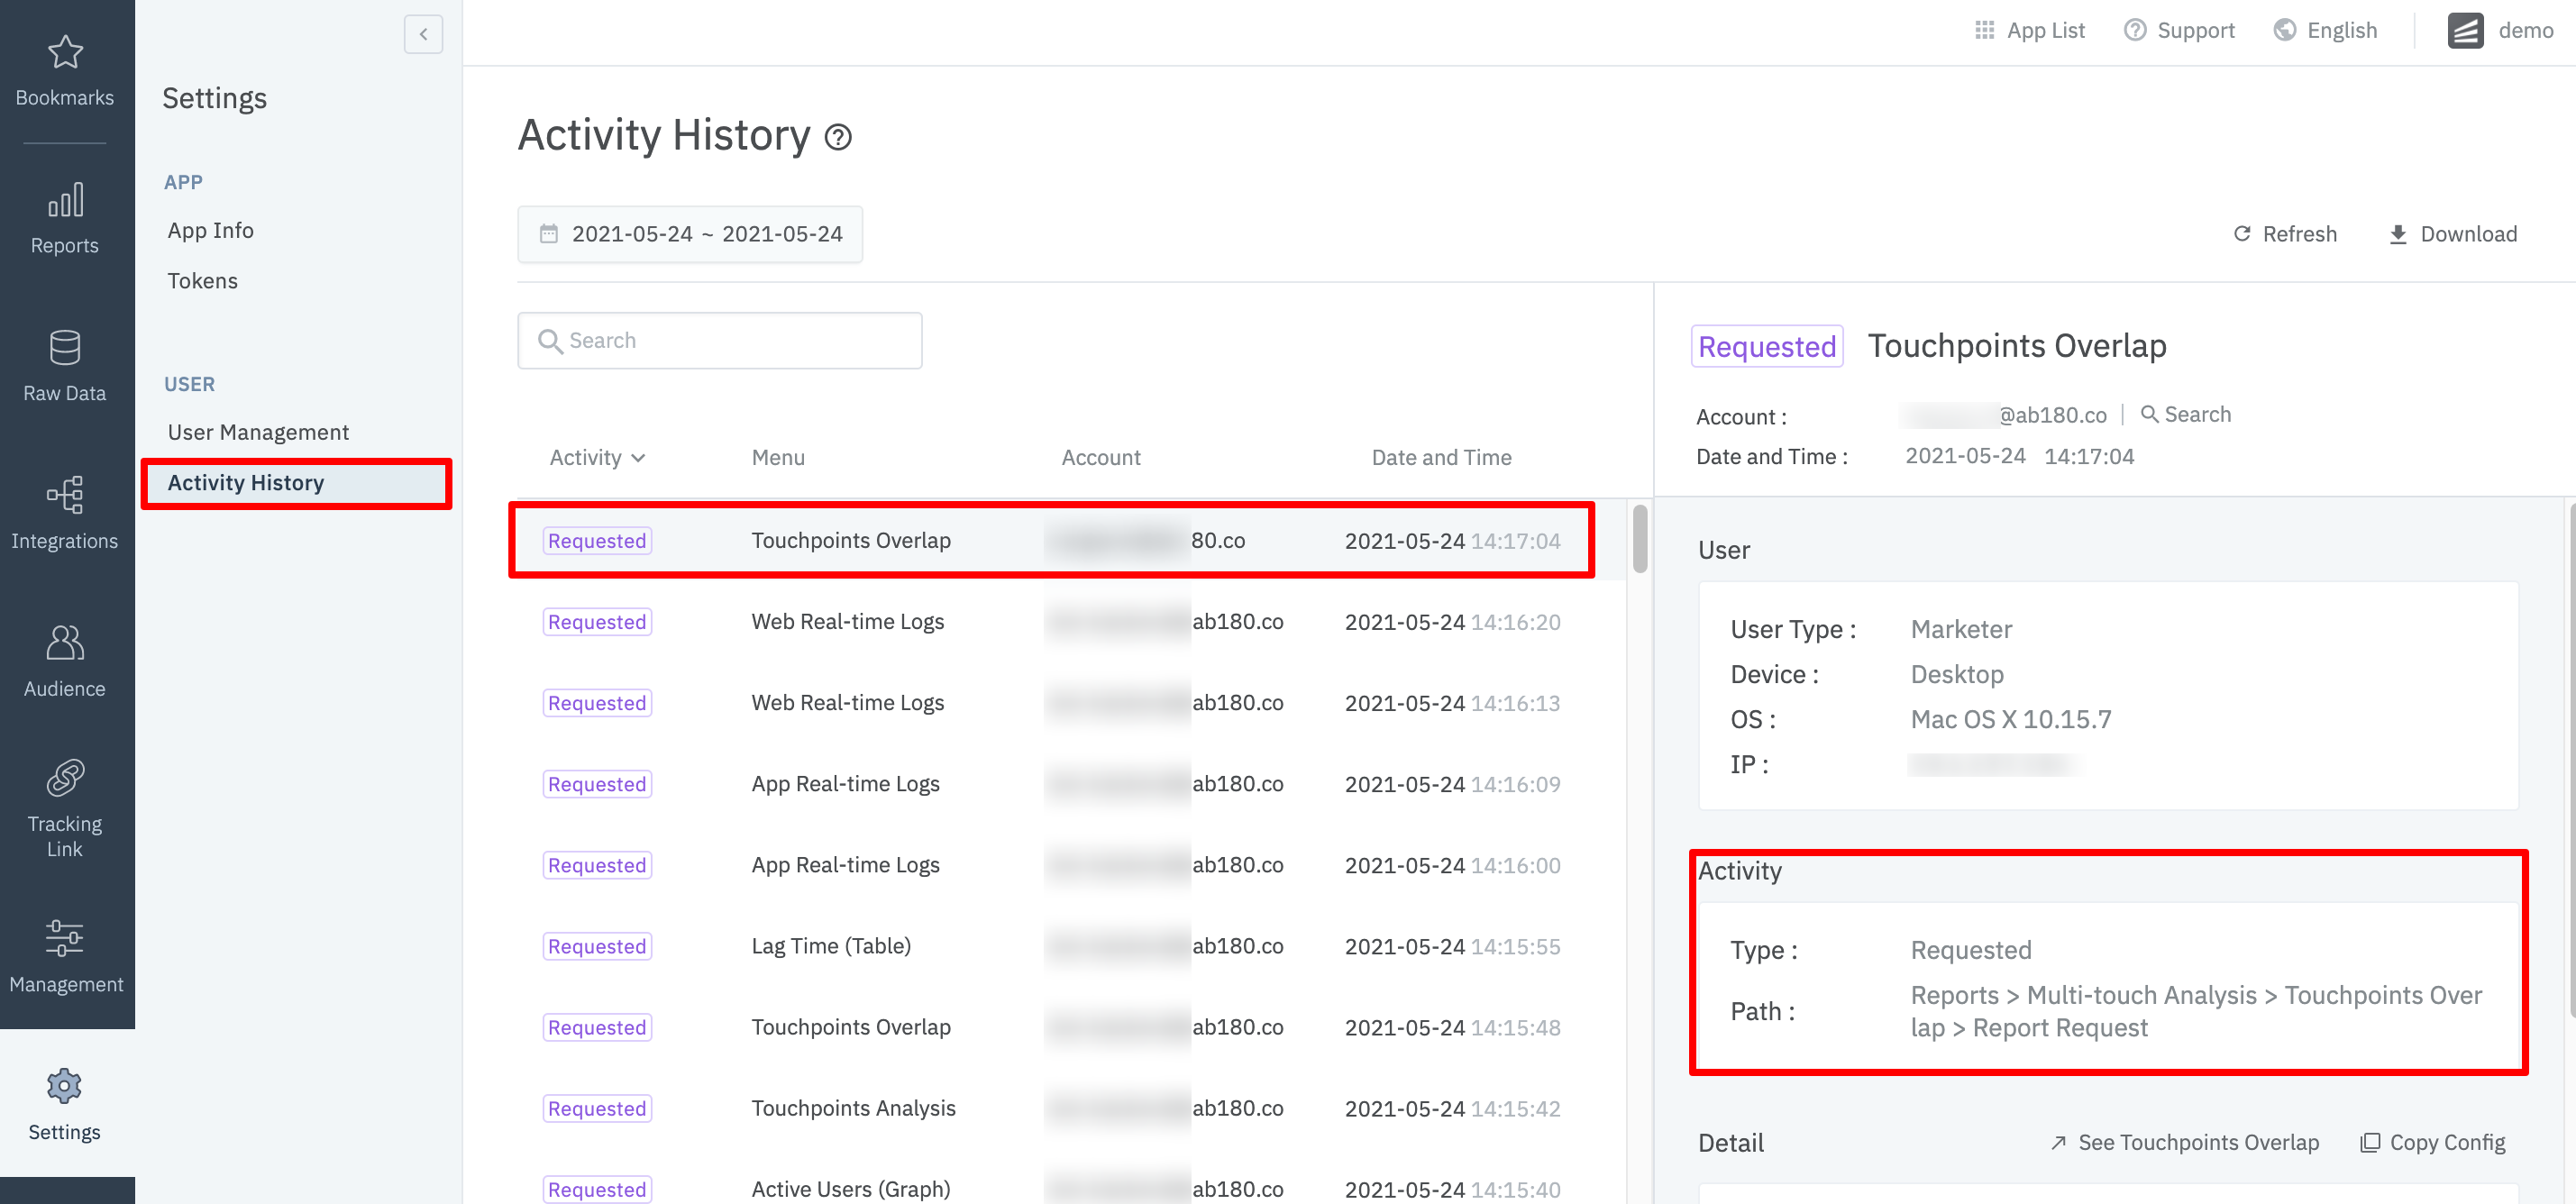Sort by the Activity column dropdown
Viewport: 2576px width, 1204px height.
click(x=597, y=458)
